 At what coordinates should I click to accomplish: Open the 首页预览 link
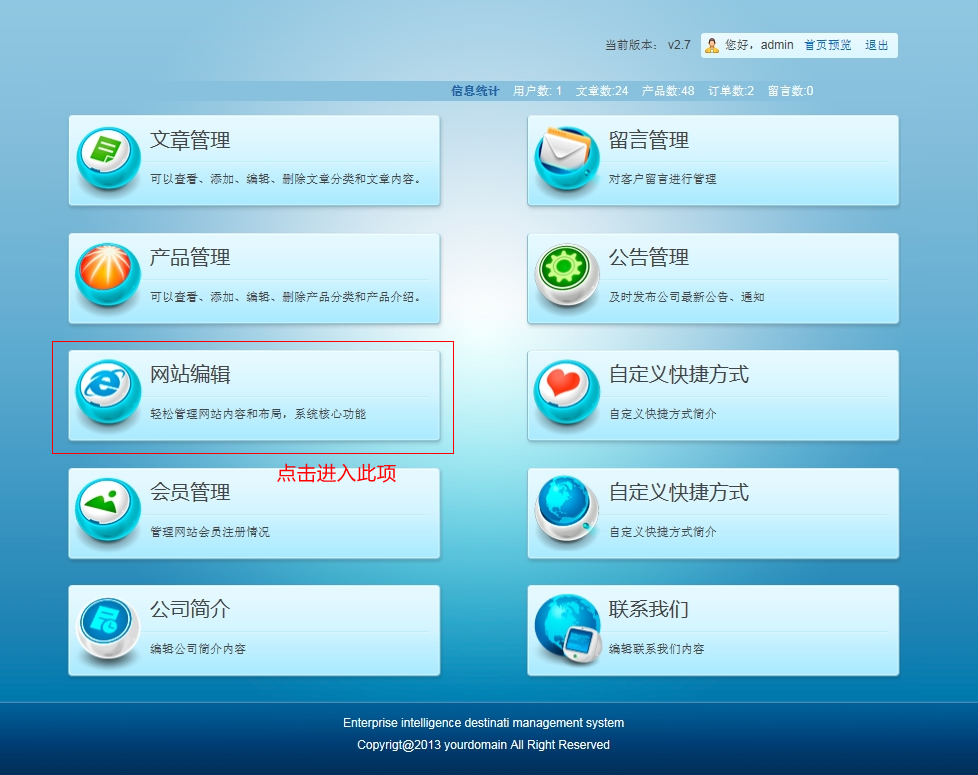click(828, 45)
